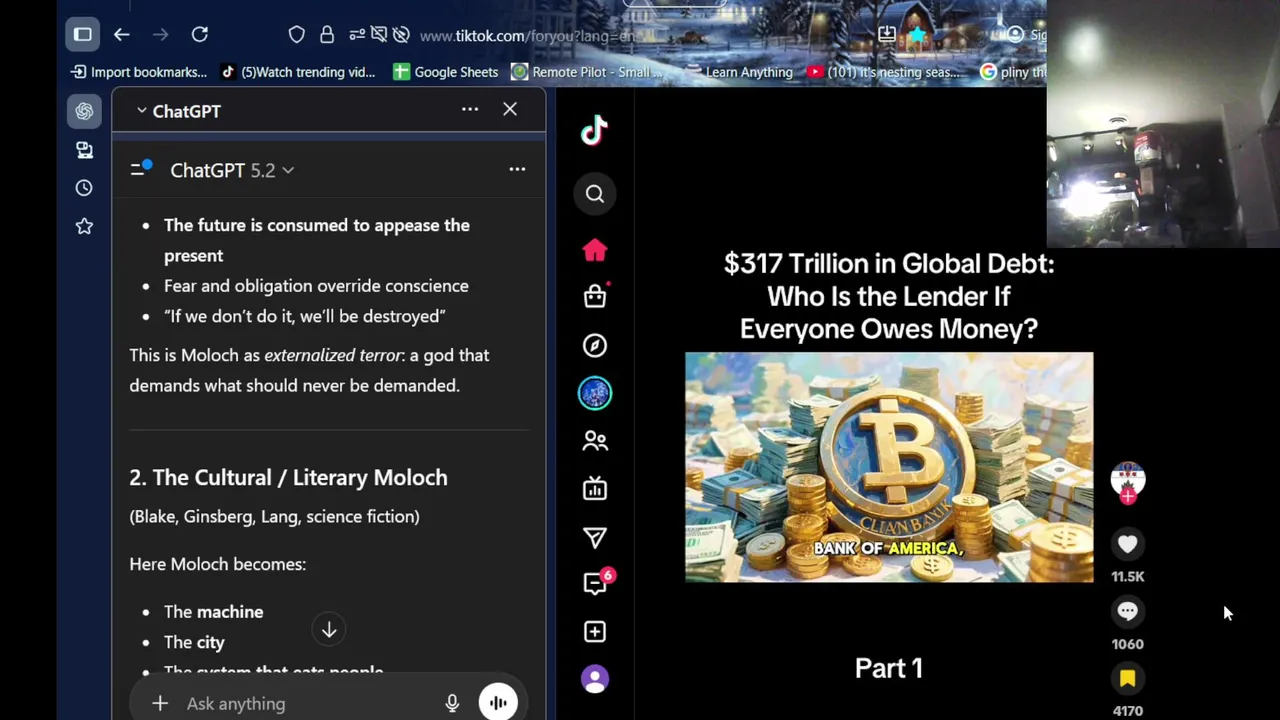This screenshot has width=1280, height=720.
Task: Open the ChatGPT conversation options menu
Action: (x=517, y=169)
